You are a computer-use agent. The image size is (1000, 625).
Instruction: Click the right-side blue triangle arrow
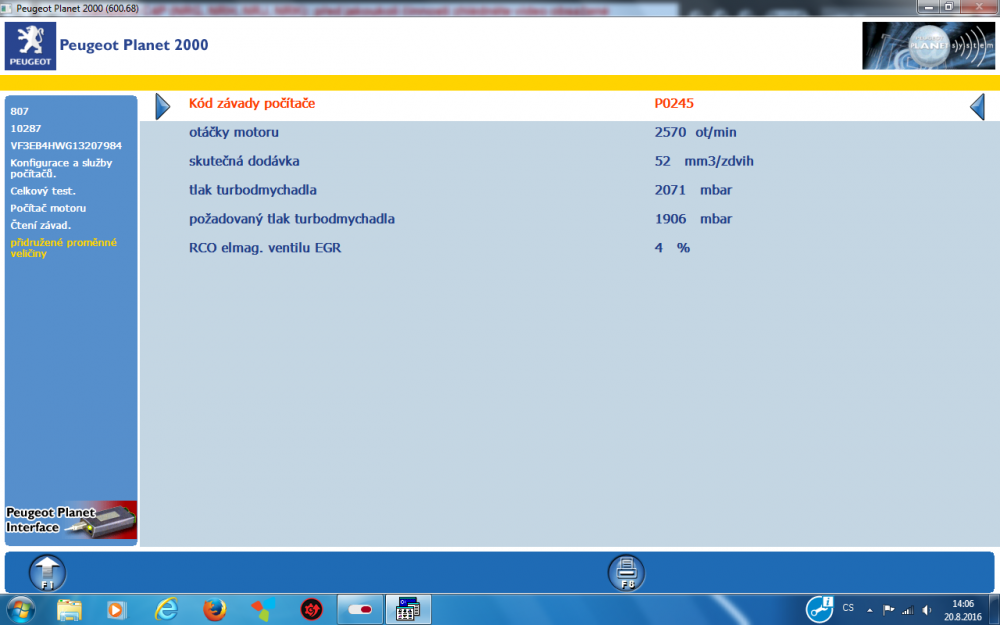pos(977,107)
